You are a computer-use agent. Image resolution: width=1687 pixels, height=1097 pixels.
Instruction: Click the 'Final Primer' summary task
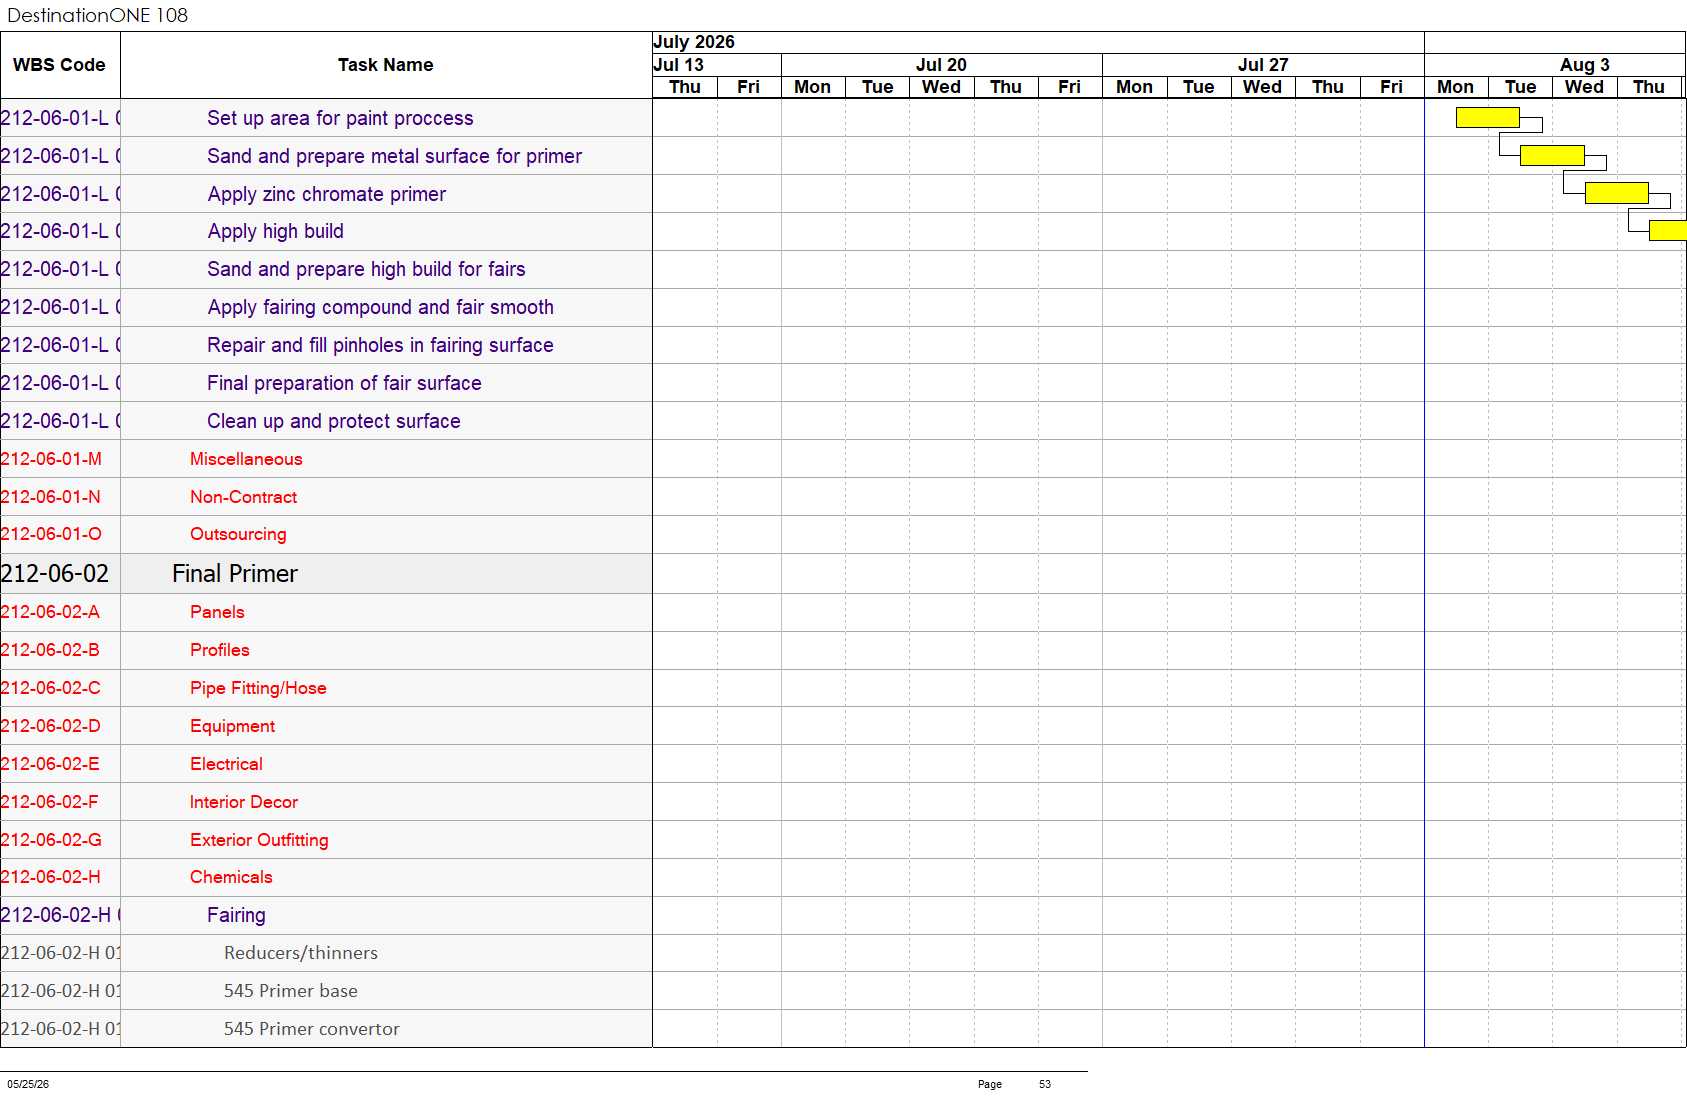pos(235,574)
